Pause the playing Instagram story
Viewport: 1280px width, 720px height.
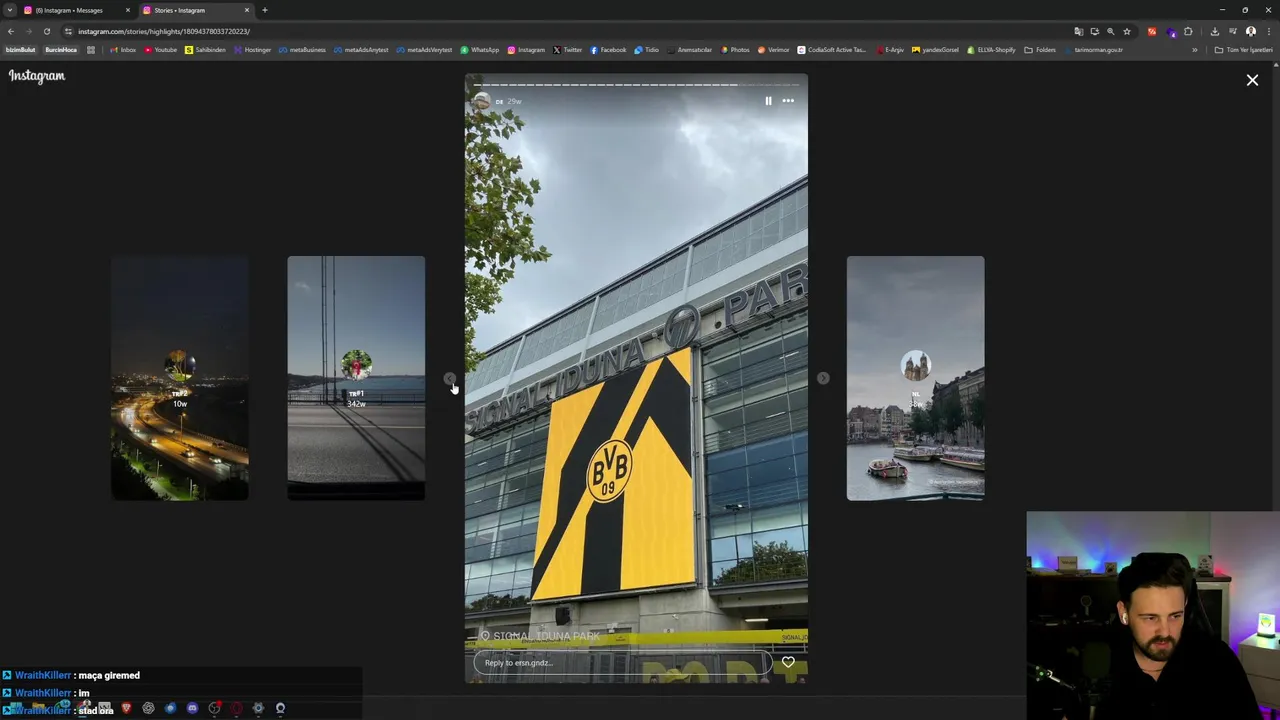tap(768, 101)
